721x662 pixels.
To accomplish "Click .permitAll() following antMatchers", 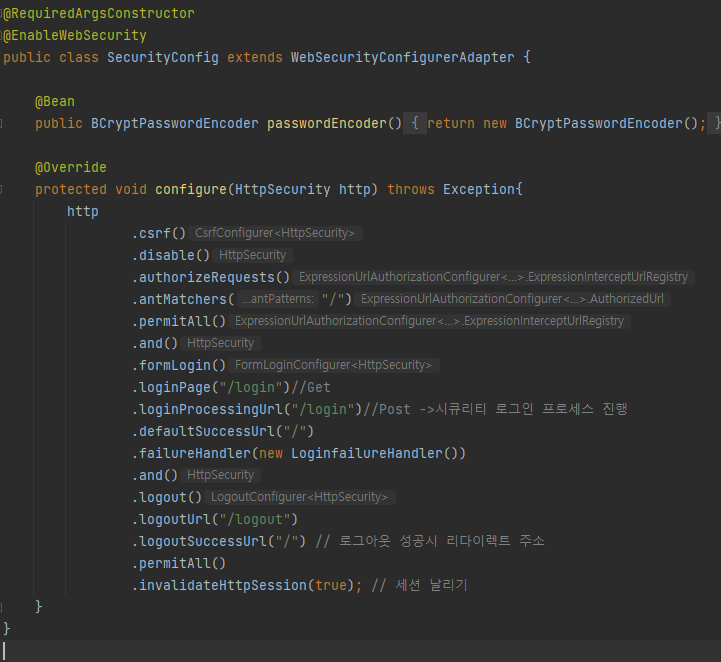I will coord(179,321).
